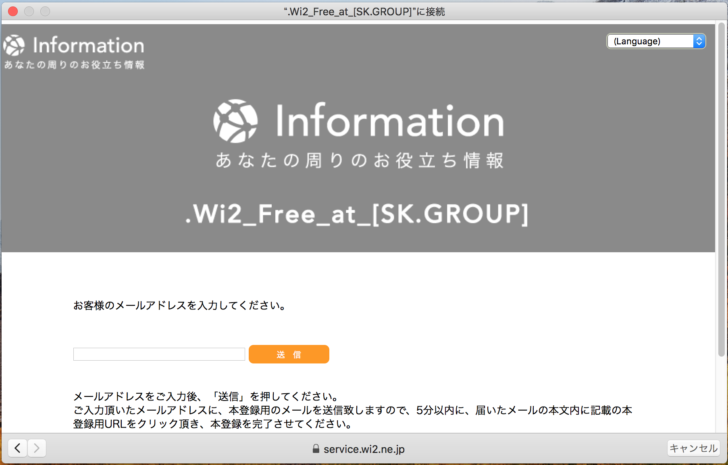
Task: Click the red close window button
Action: tap(13, 11)
